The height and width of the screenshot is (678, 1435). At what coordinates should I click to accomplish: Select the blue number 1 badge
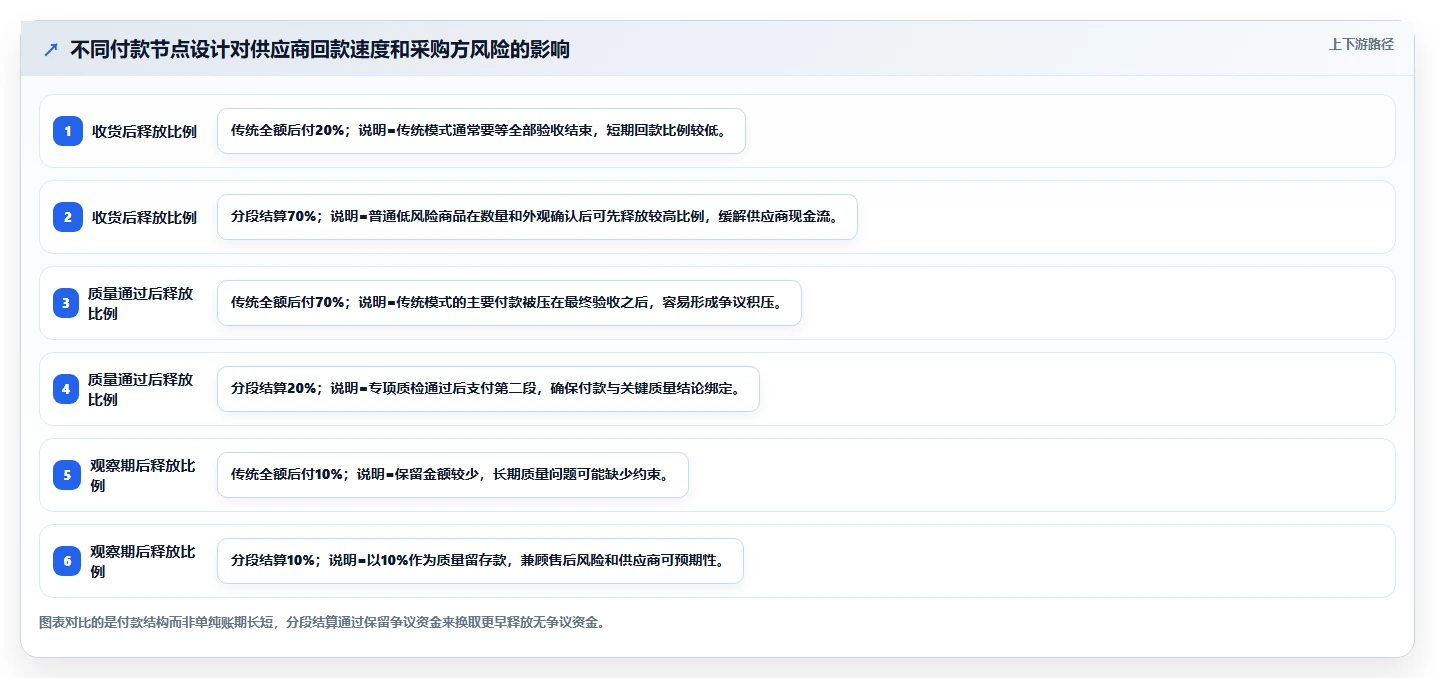[x=67, y=131]
